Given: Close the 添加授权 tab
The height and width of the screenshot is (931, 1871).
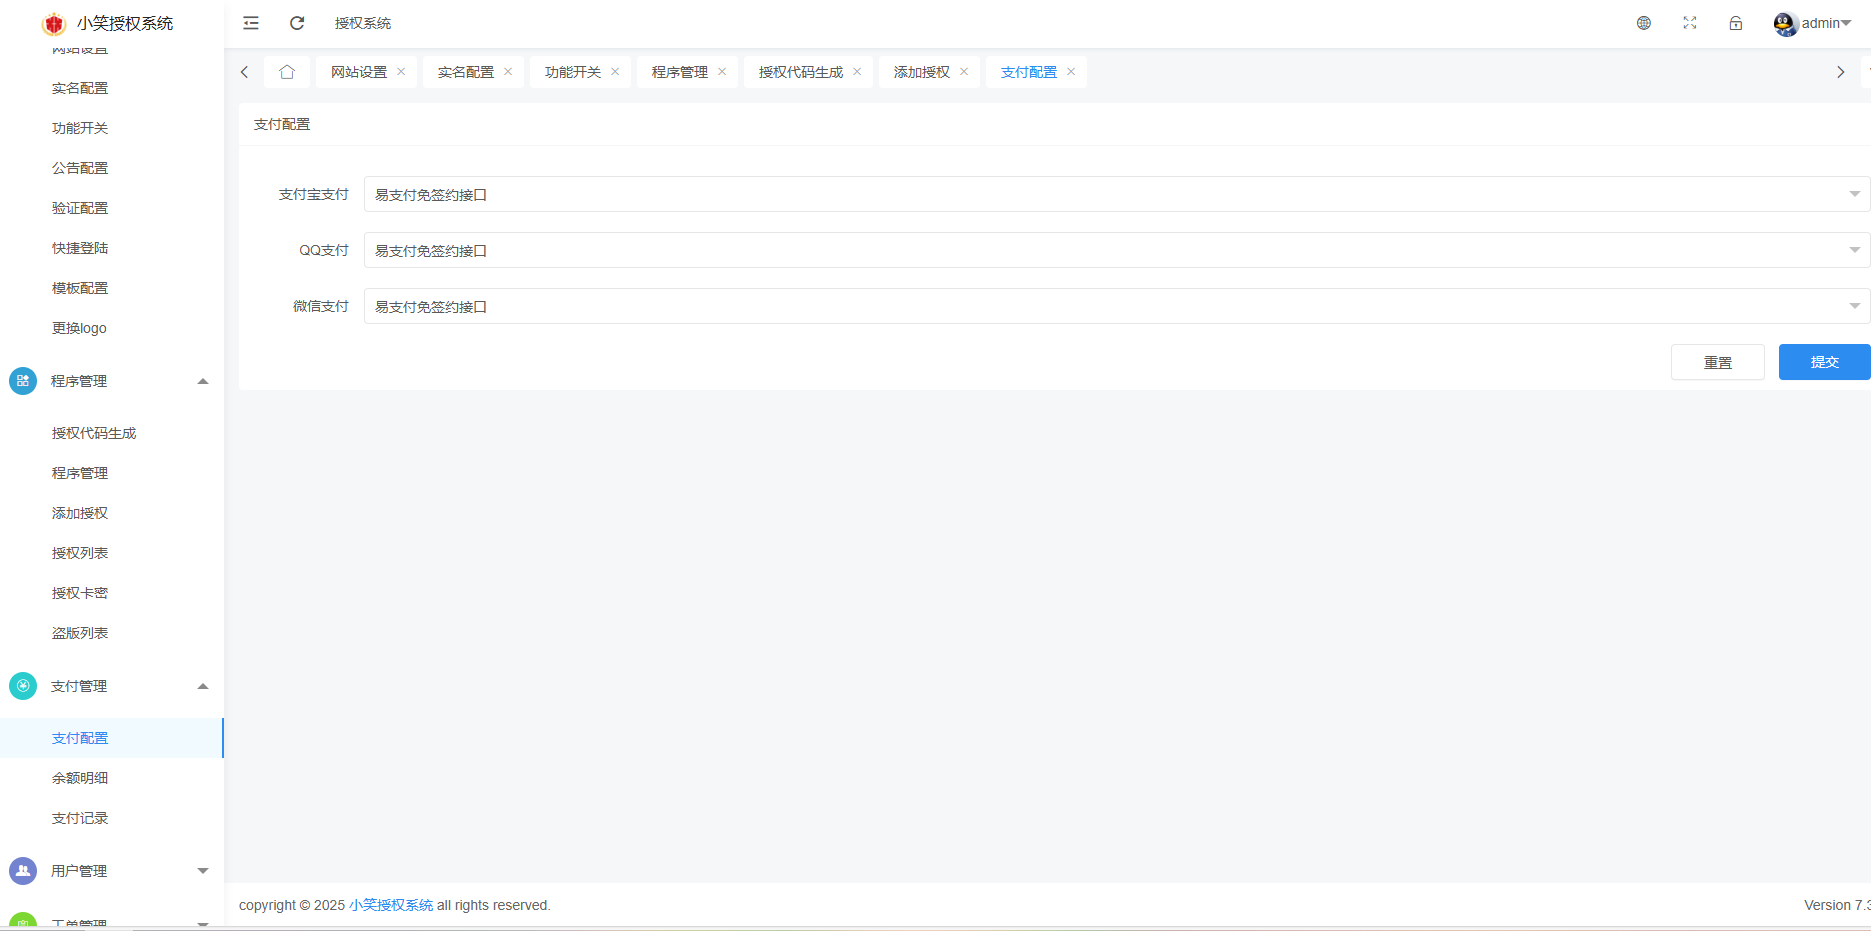Looking at the screenshot, I should tap(964, 71).
